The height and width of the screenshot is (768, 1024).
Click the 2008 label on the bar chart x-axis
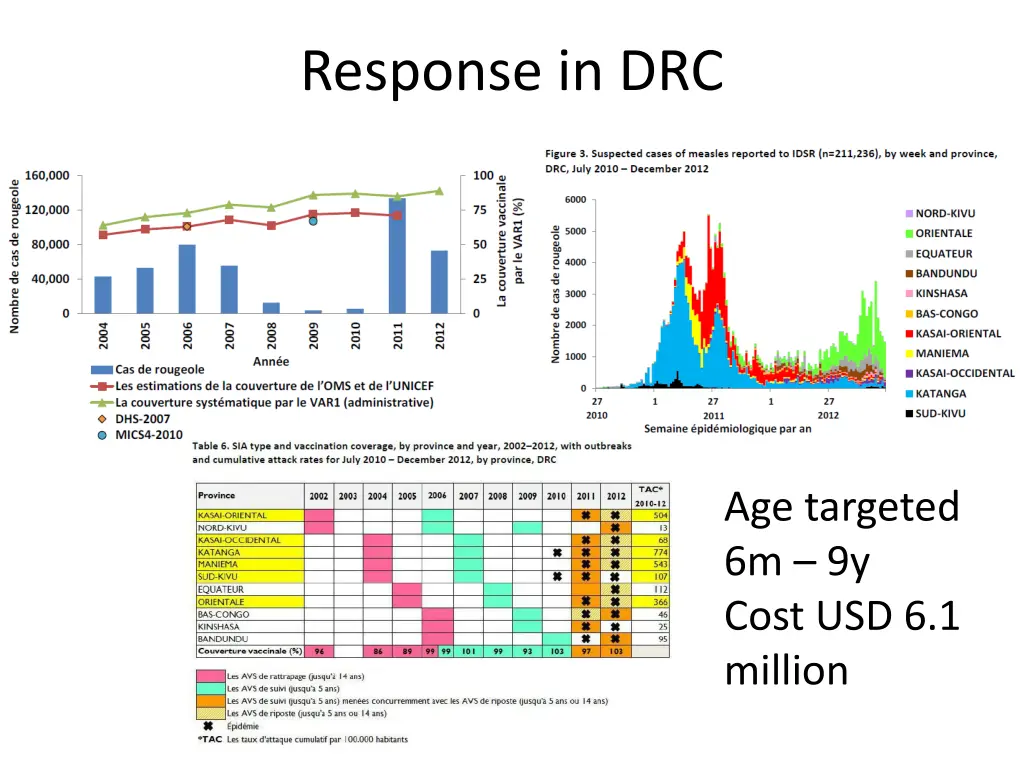click(x=271, y=336)
